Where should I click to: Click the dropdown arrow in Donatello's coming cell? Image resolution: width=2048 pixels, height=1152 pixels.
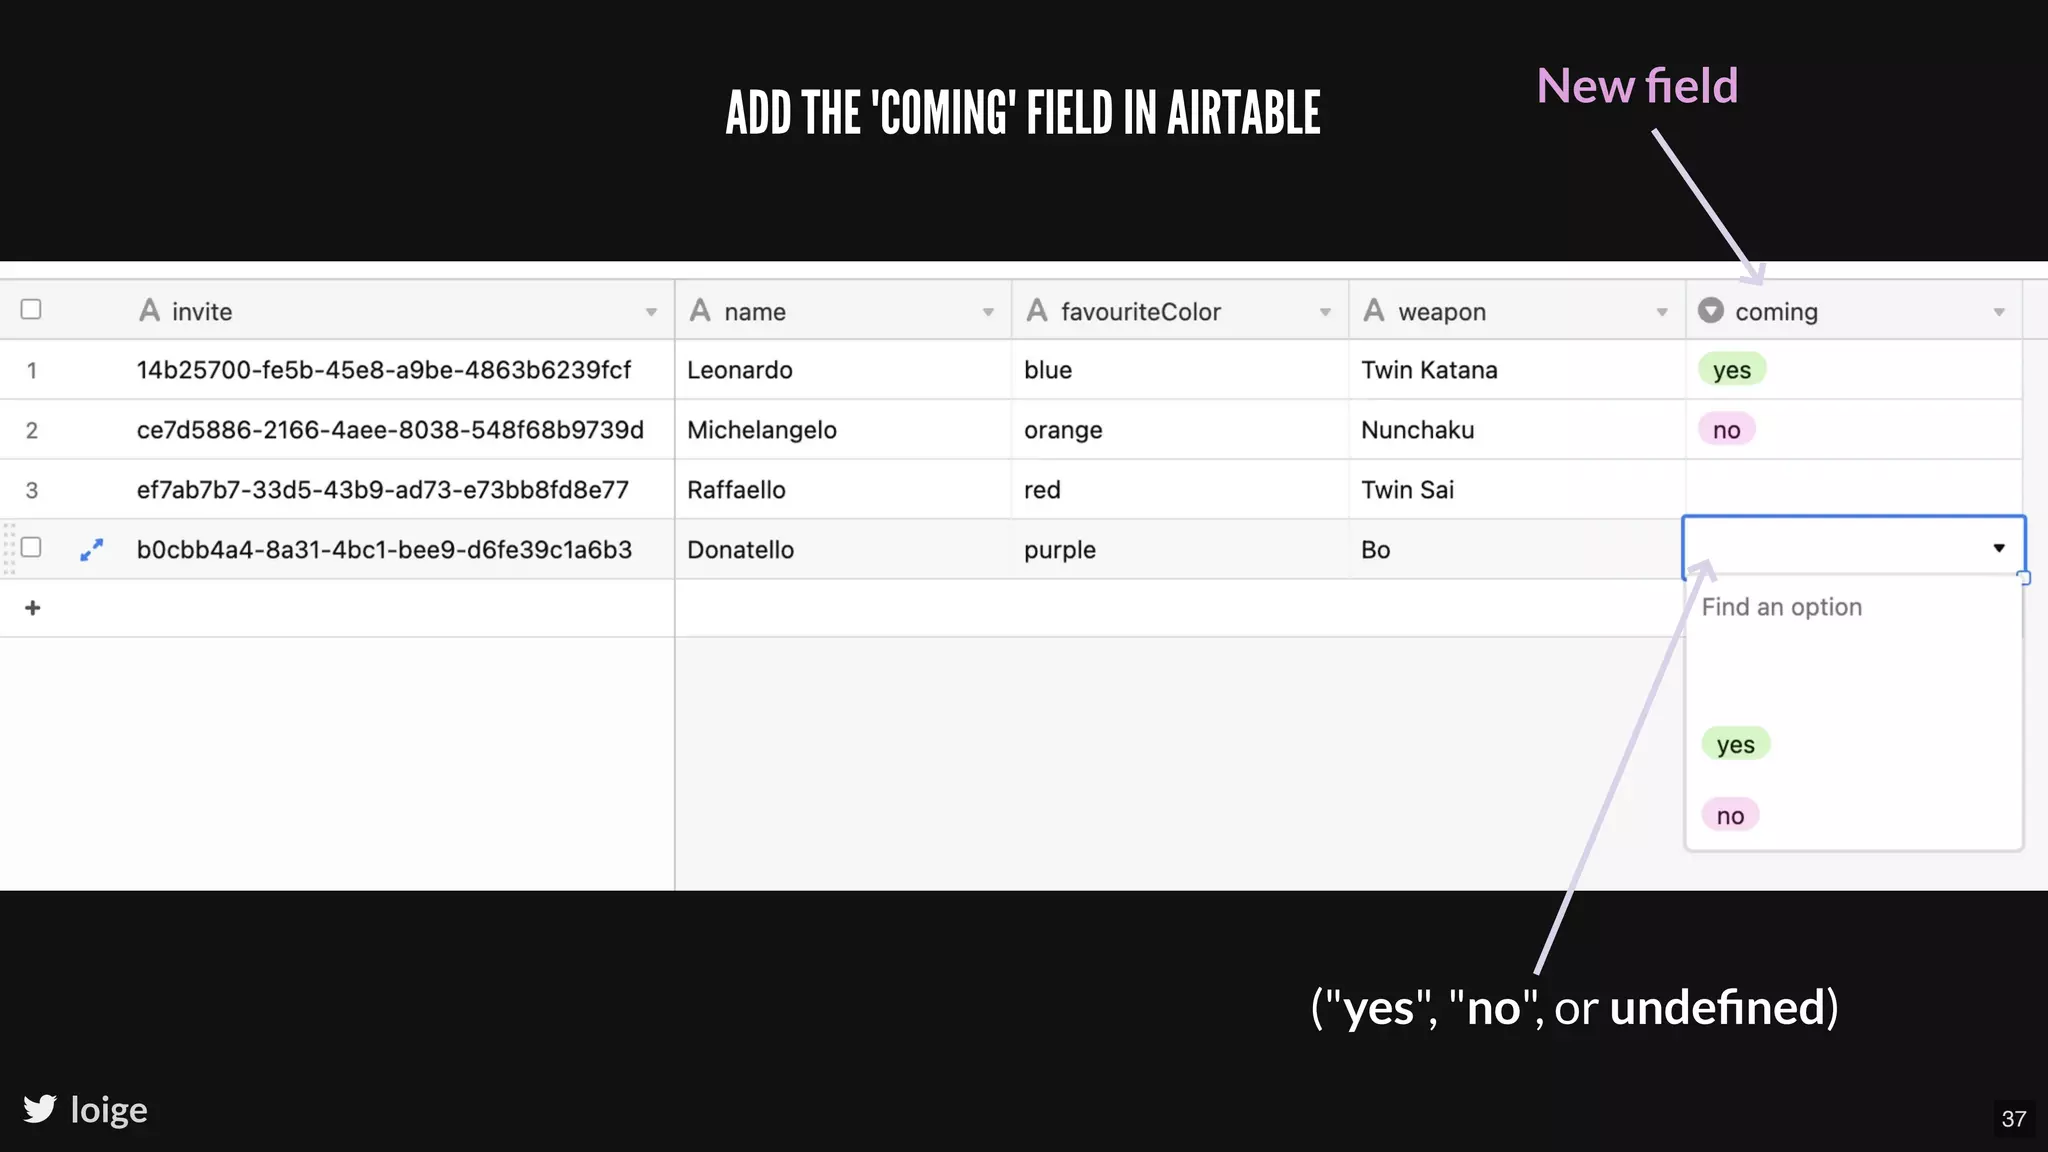coord(1999,548)
